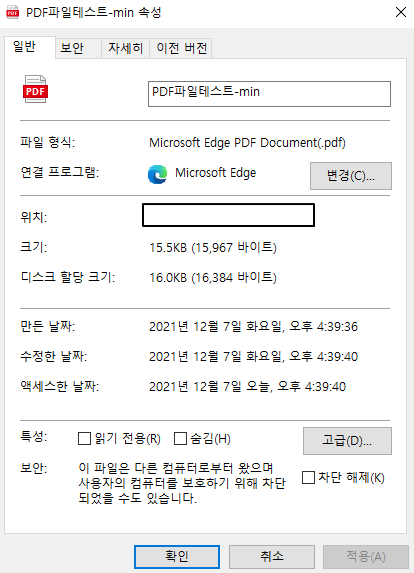Image resolution: width=414 pixels, height=573 pixels.
Task: Click the Microsoft Edge program name text
Action: coord(216,173)
